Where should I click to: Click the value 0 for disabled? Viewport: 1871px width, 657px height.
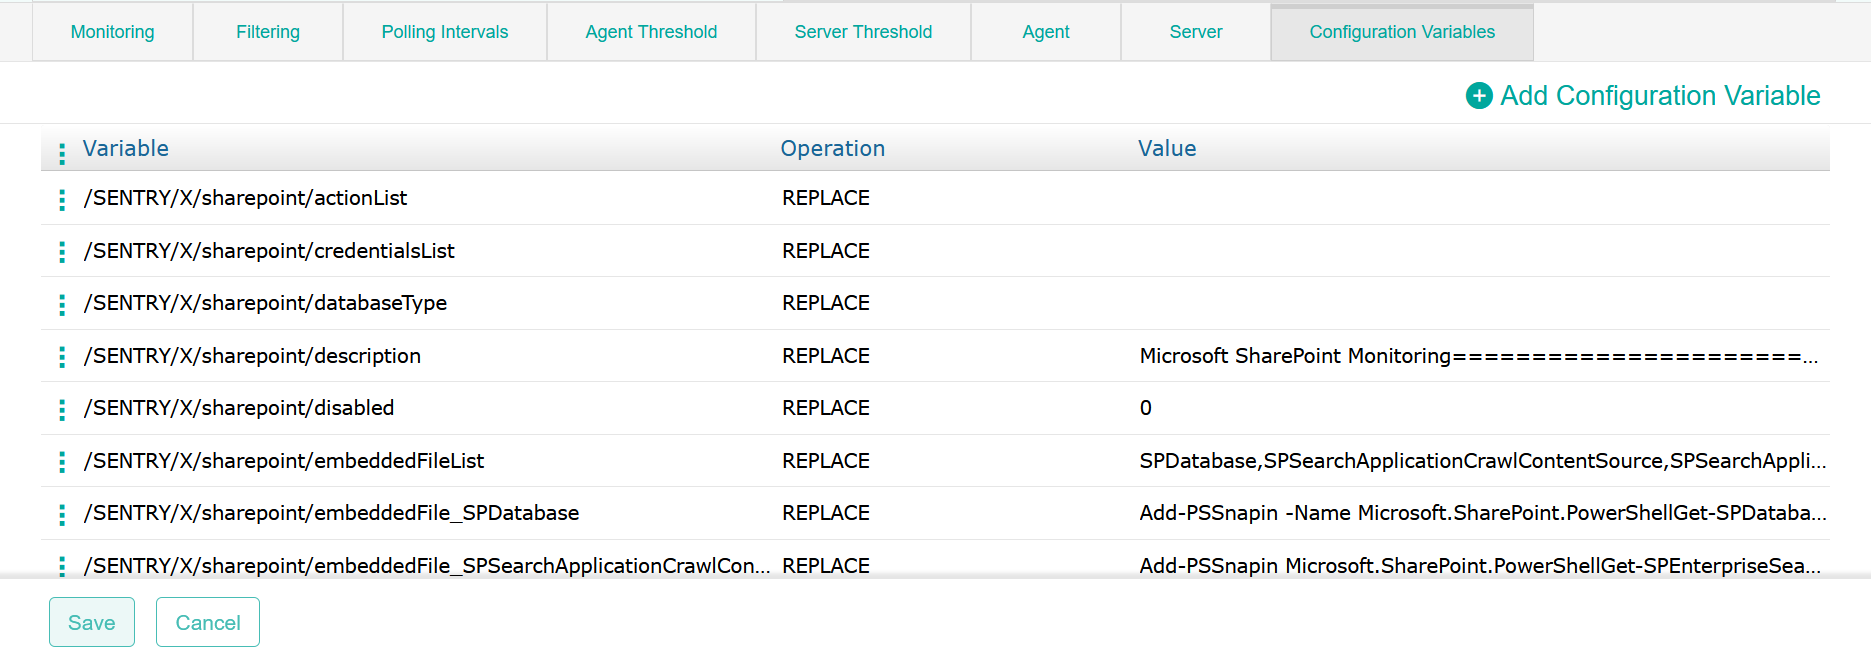tap(1146, 408)
